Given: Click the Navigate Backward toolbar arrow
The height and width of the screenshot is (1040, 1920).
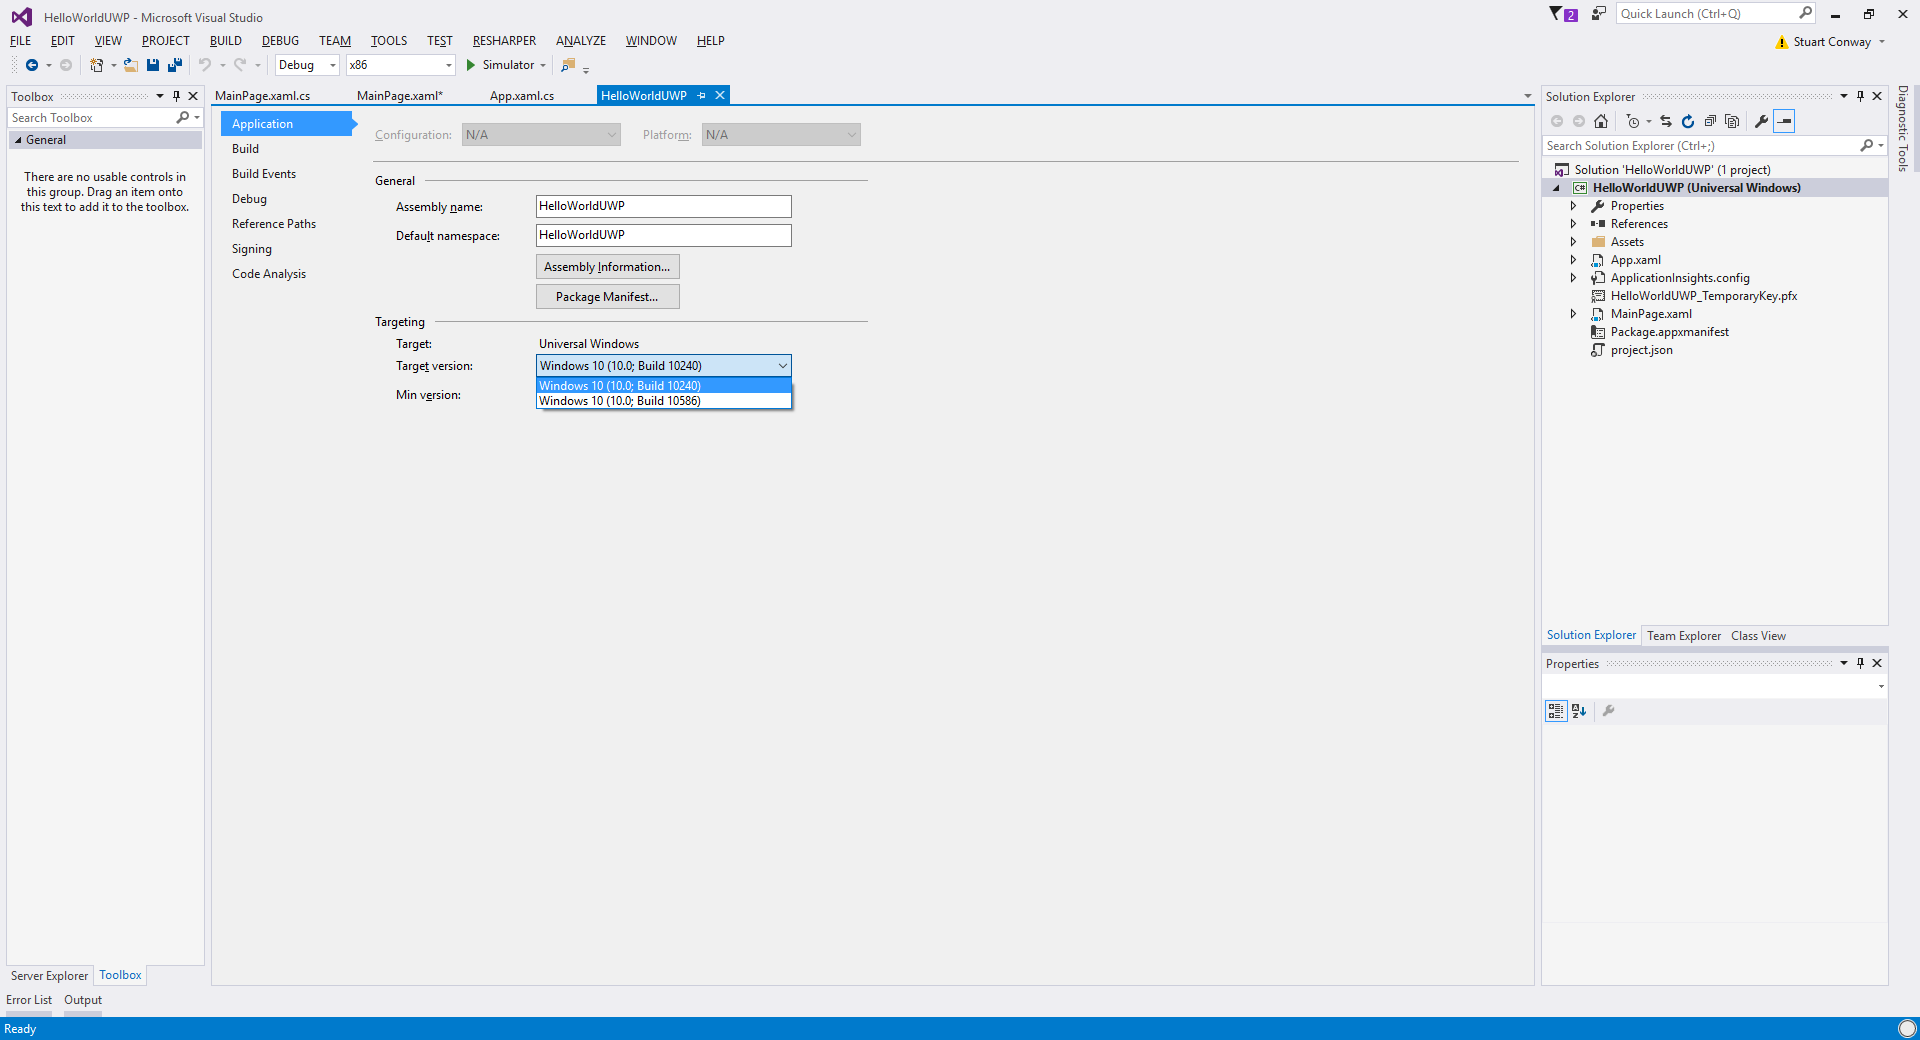Looking at the screenshot, I should [32, 65].
